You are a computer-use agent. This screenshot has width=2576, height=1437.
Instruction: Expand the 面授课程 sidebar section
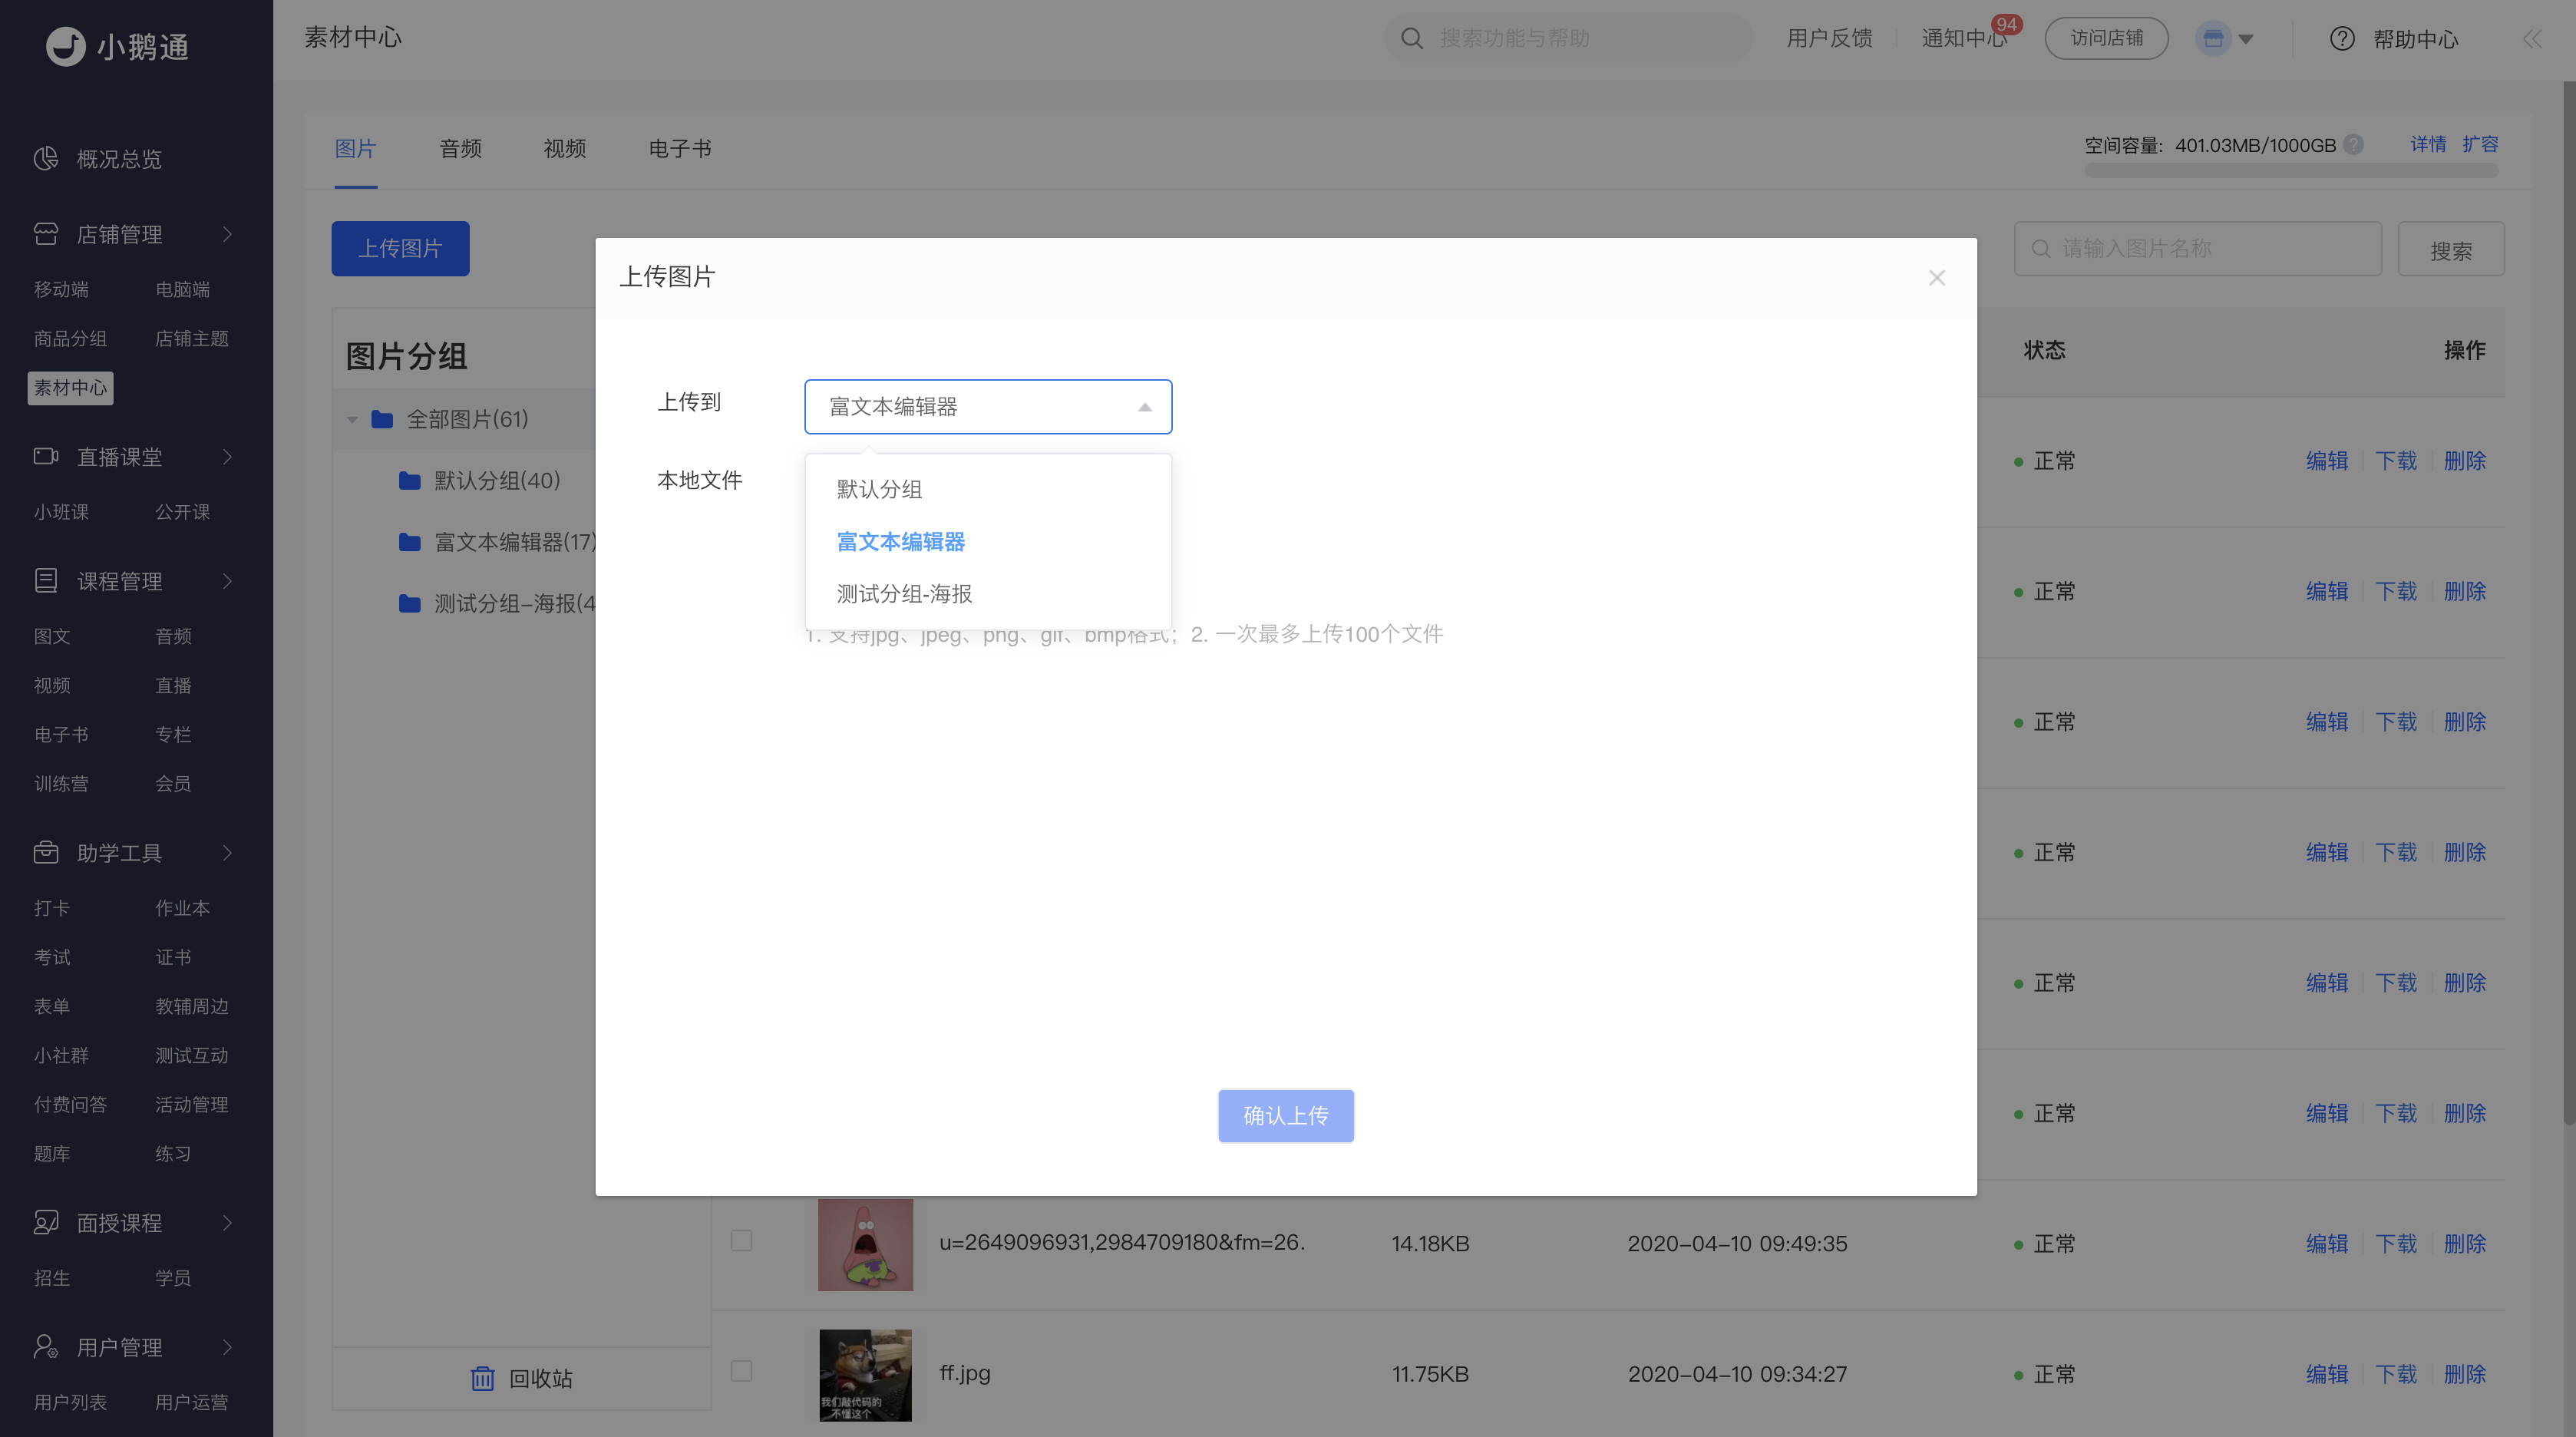pyautogui.click(x=228, y=1223)
